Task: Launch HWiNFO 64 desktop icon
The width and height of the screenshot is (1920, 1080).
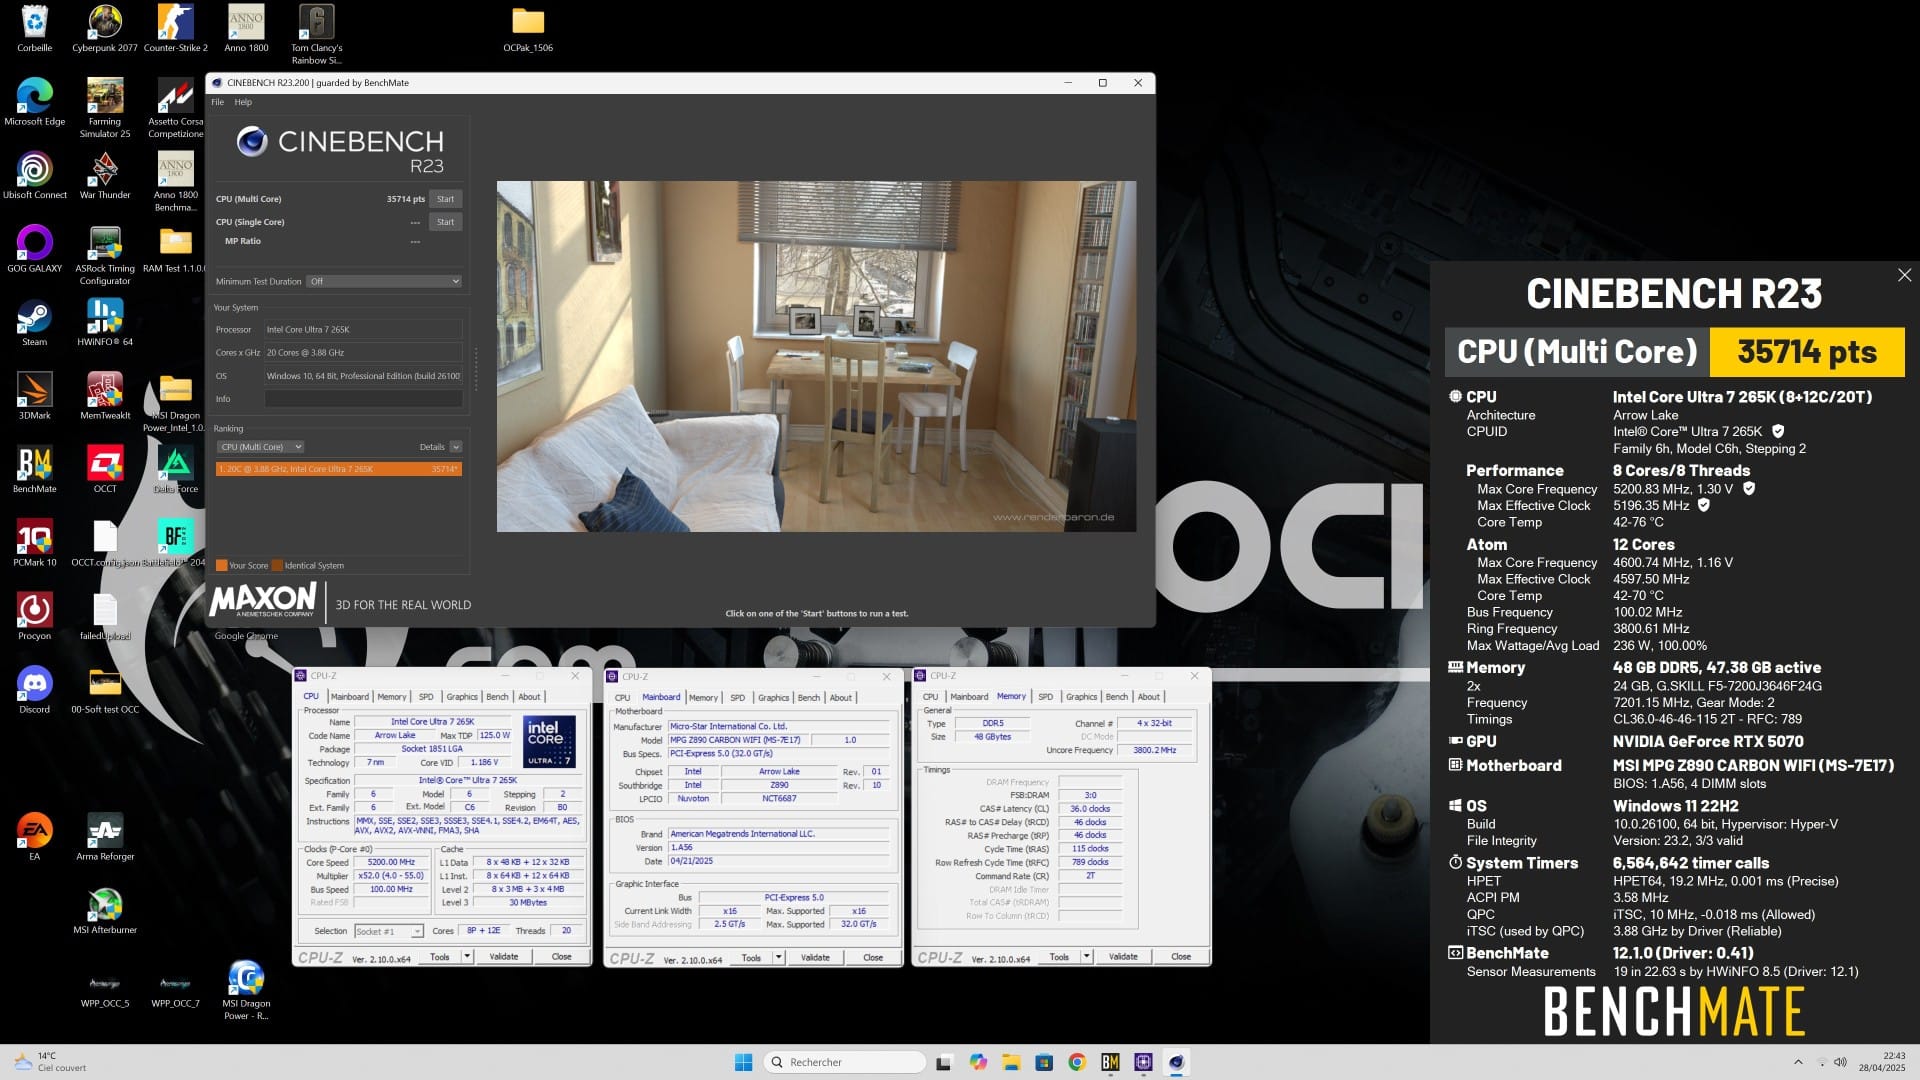Action: point(105,322)
